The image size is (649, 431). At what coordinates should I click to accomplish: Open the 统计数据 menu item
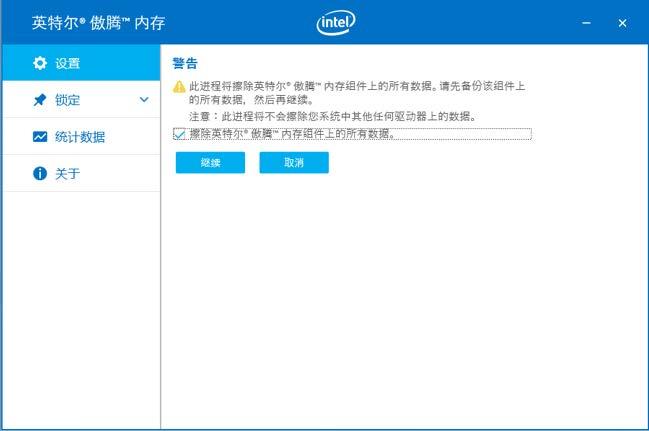pos(81,137)
